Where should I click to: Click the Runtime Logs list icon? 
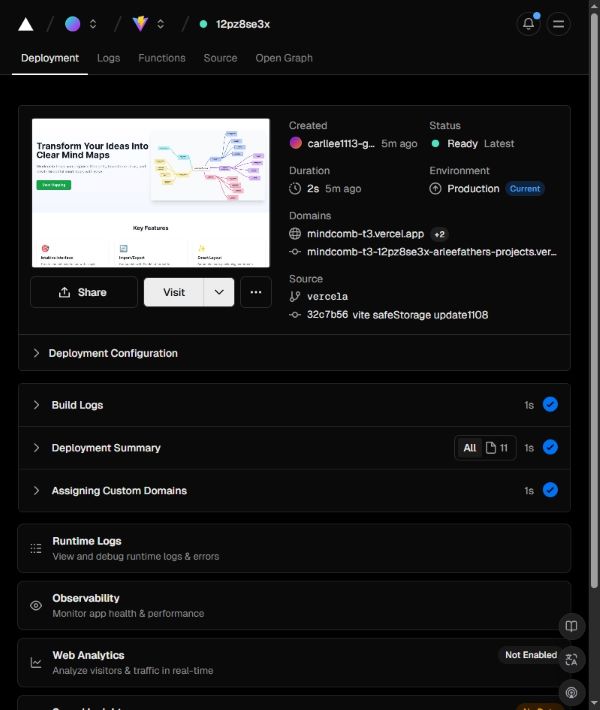click(36, 548)
